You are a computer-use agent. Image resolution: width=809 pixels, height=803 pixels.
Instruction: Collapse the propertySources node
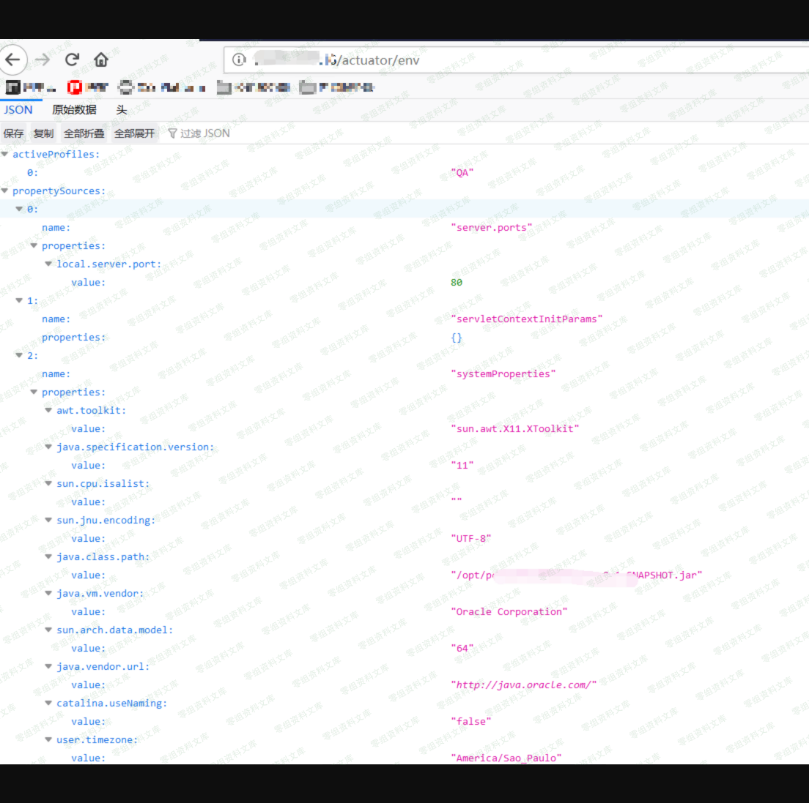point(6,191)
